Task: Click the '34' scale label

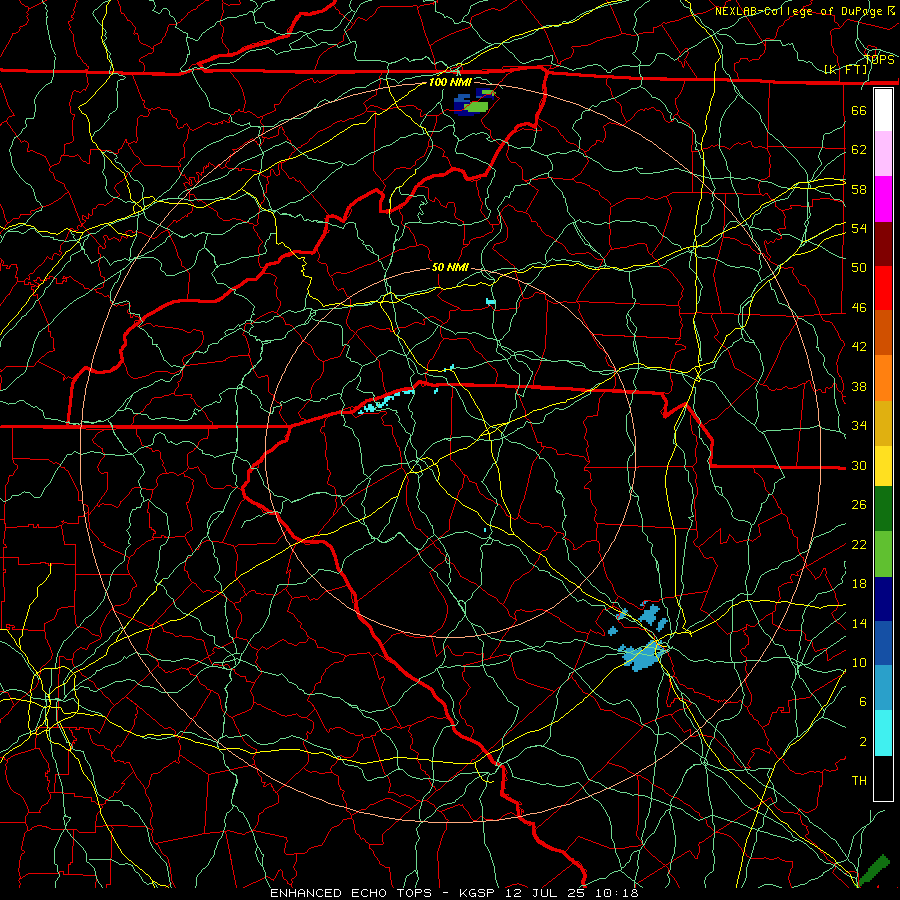Action: click(x=859, y=426)
